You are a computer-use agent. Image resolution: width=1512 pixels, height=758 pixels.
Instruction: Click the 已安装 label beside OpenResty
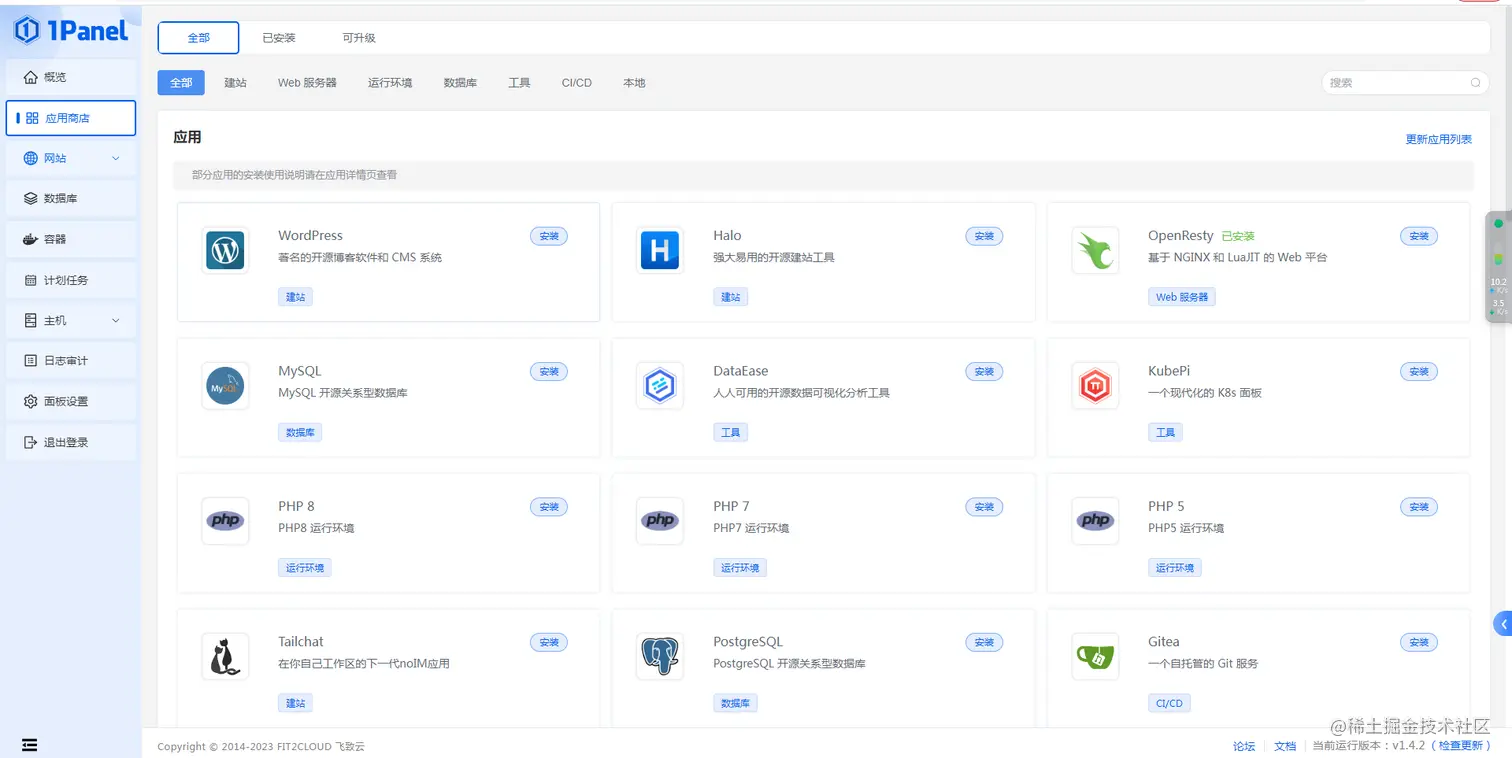[x=1238, y=237]
